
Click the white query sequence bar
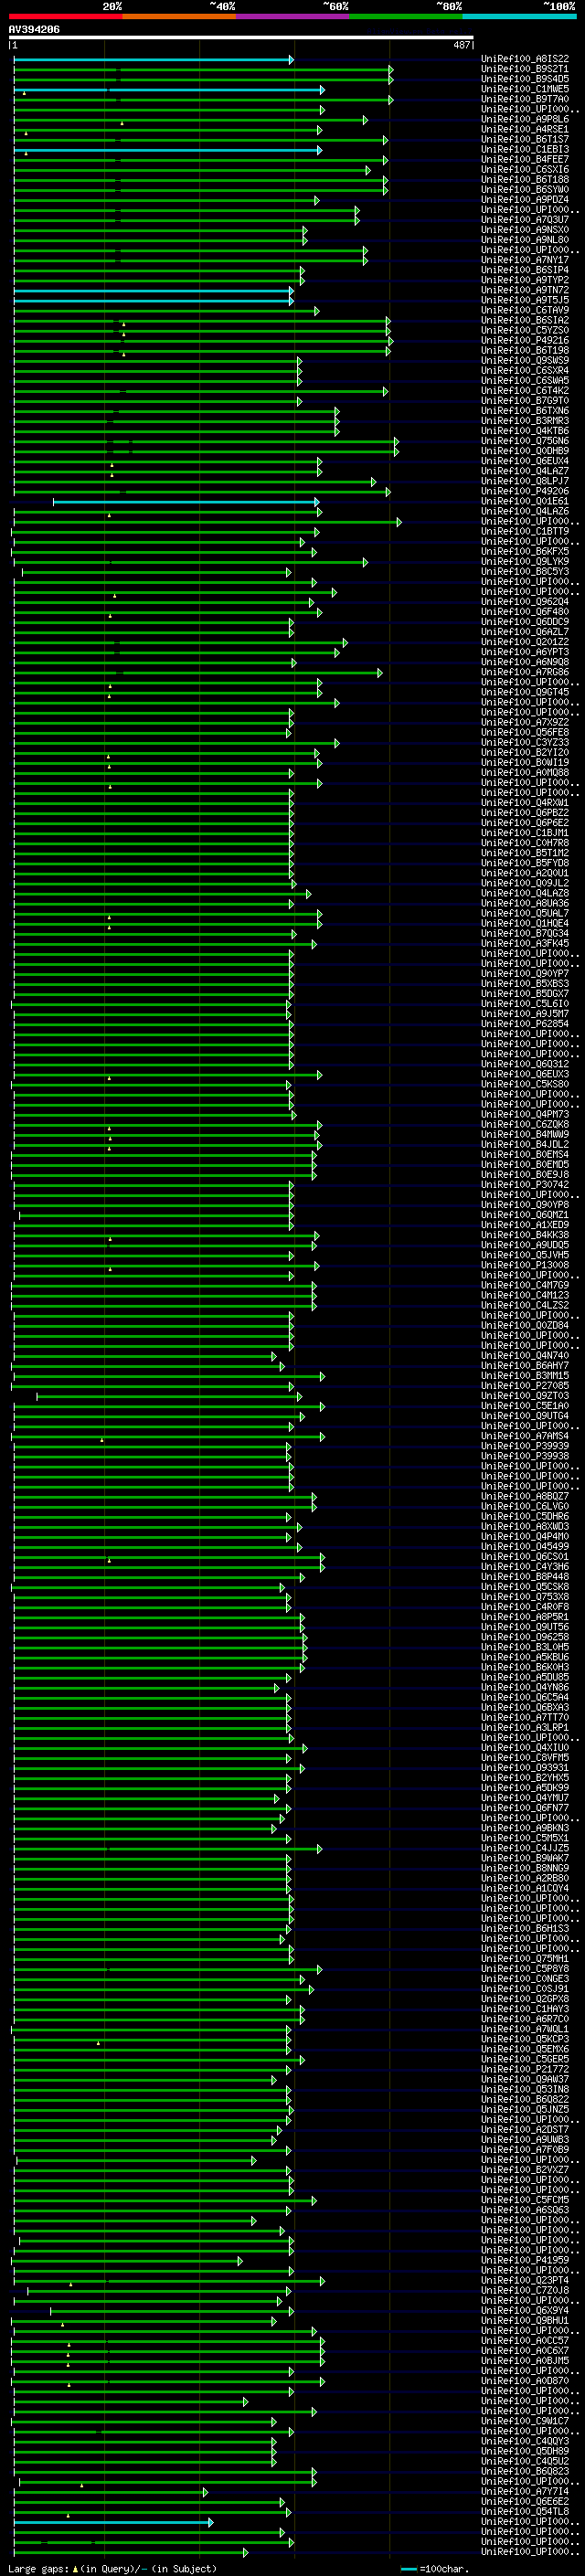tap(241, 38)
